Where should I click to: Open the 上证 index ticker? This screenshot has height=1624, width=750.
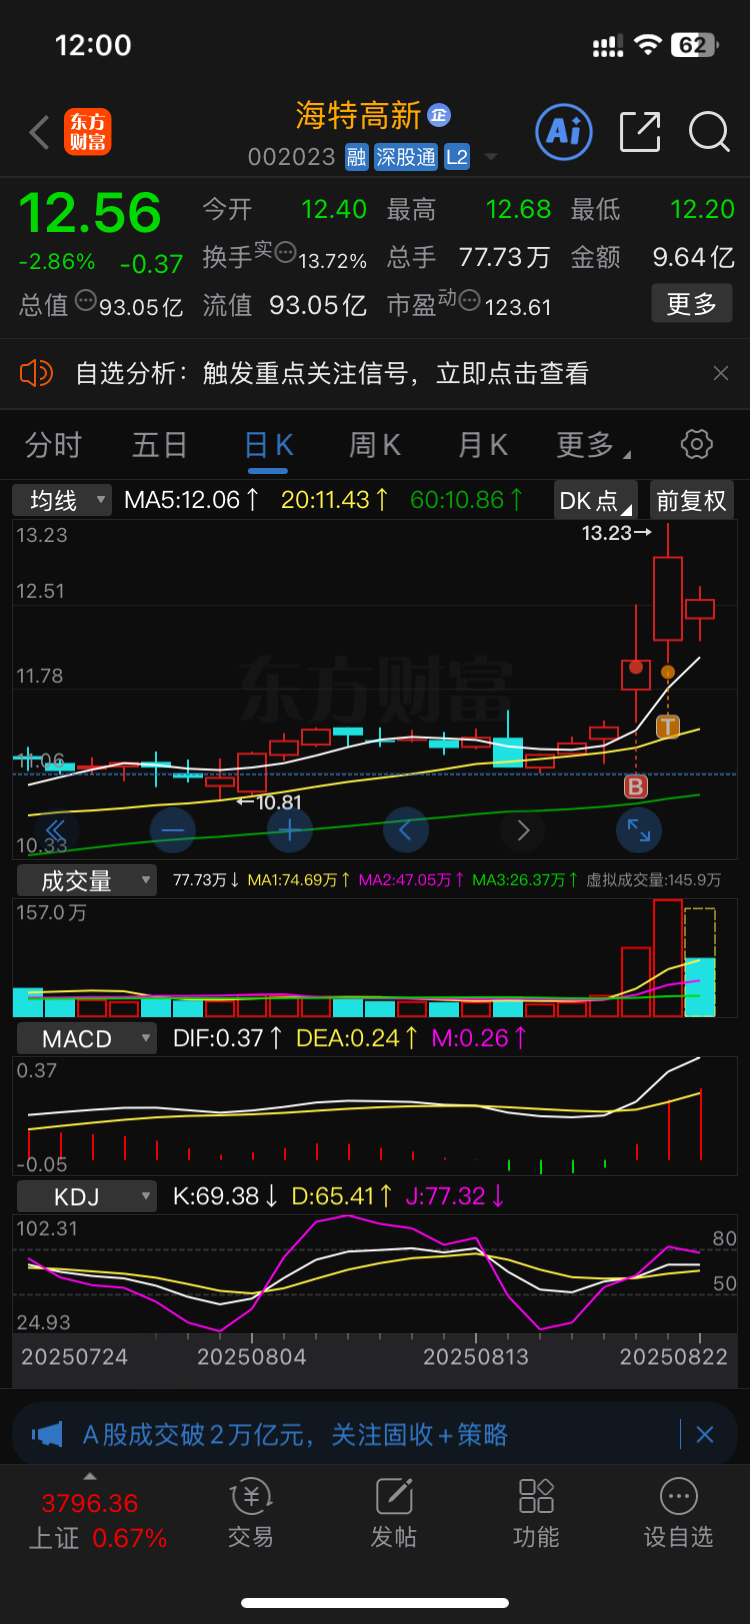coord(97,1520)
